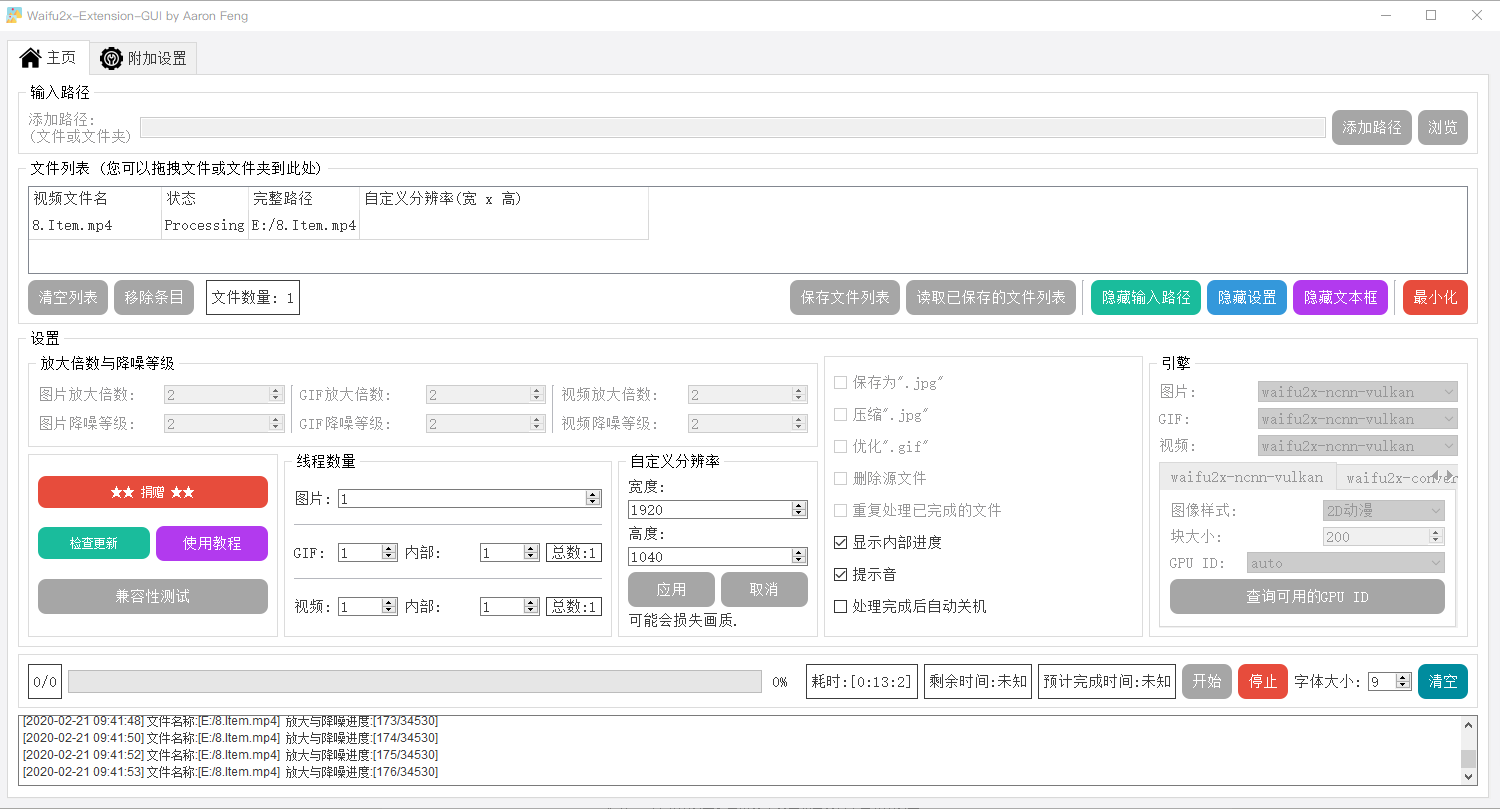
Task: Toggle the 显示内部进度 checkbox
Action: 841,543
